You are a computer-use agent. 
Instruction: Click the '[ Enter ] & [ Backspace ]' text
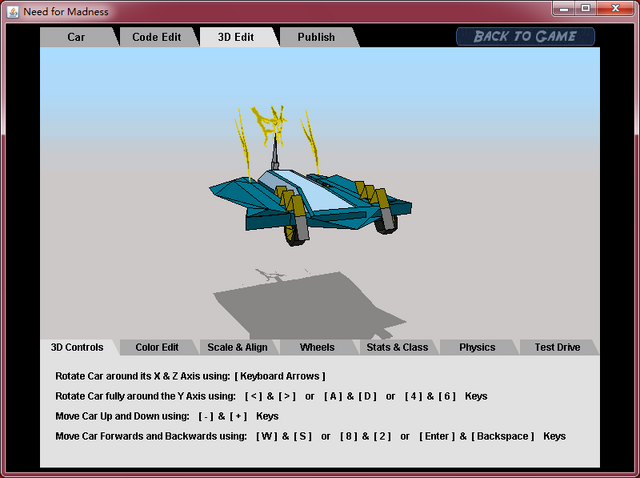point(477,436)
